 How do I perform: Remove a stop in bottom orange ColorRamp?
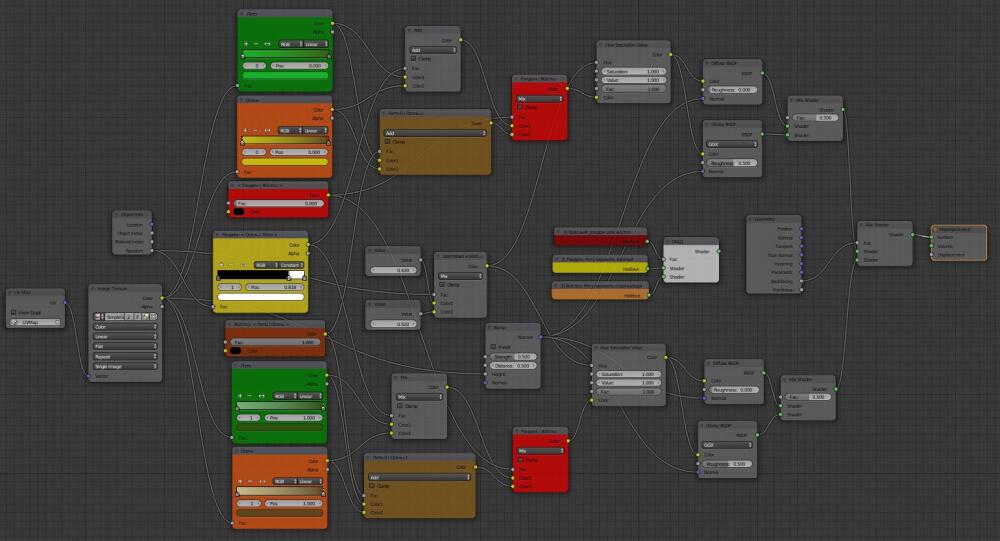click(x=251, y=481)
